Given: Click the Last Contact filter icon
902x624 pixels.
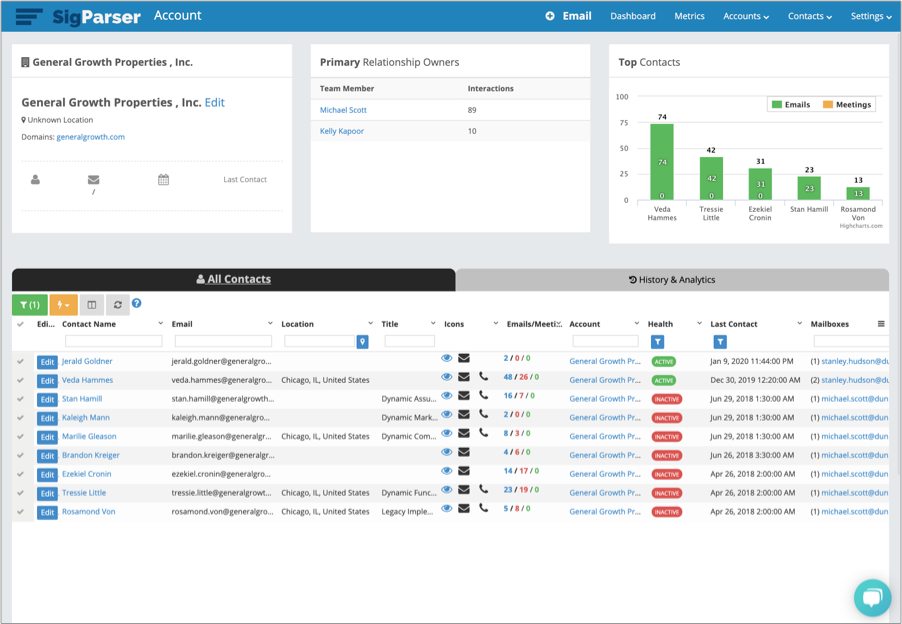Looking at the screenshot, I should [x=720, y=342].
